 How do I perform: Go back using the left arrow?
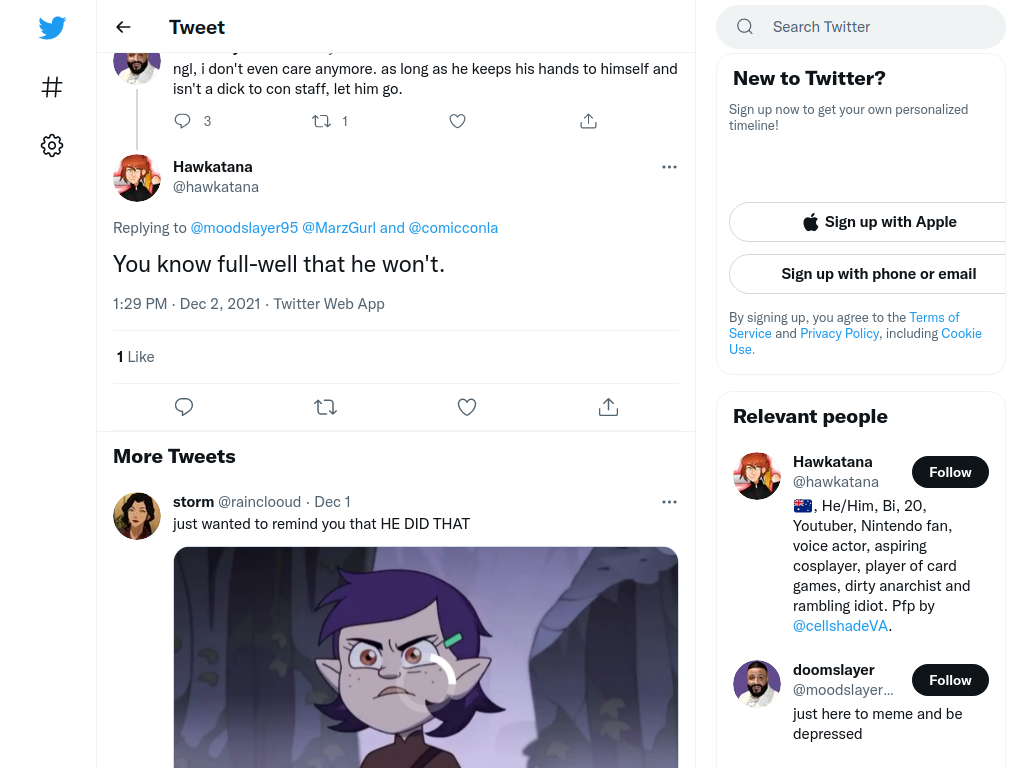pyautogui.click(x=123, y=27)
